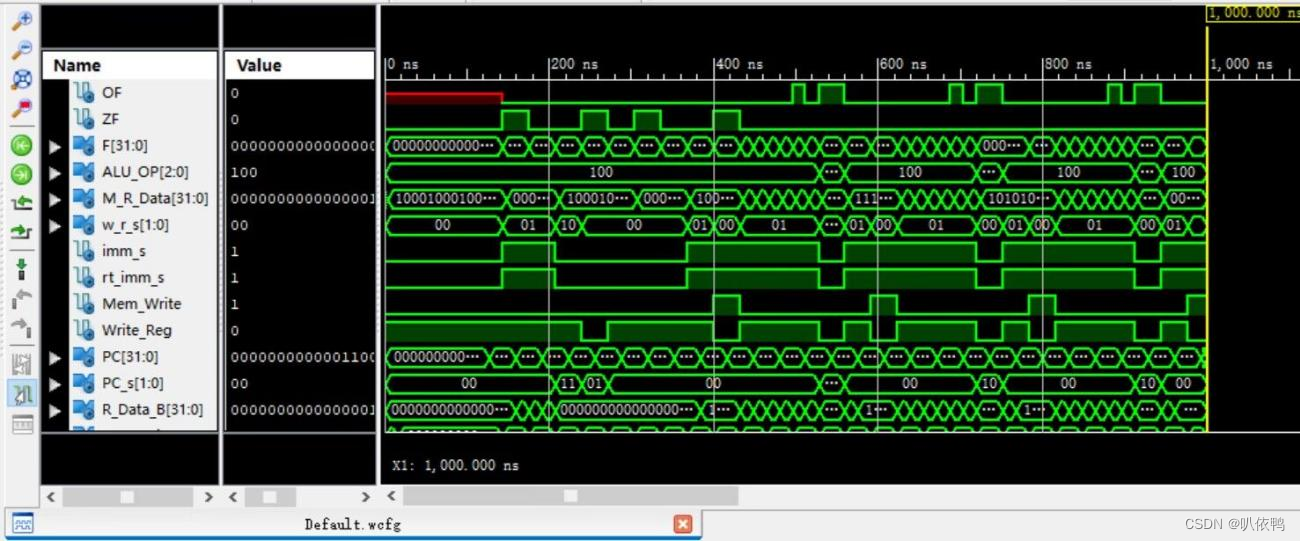Click the '10' segment in the w_r_s waveform near 200 ns

tap(567, 225)
